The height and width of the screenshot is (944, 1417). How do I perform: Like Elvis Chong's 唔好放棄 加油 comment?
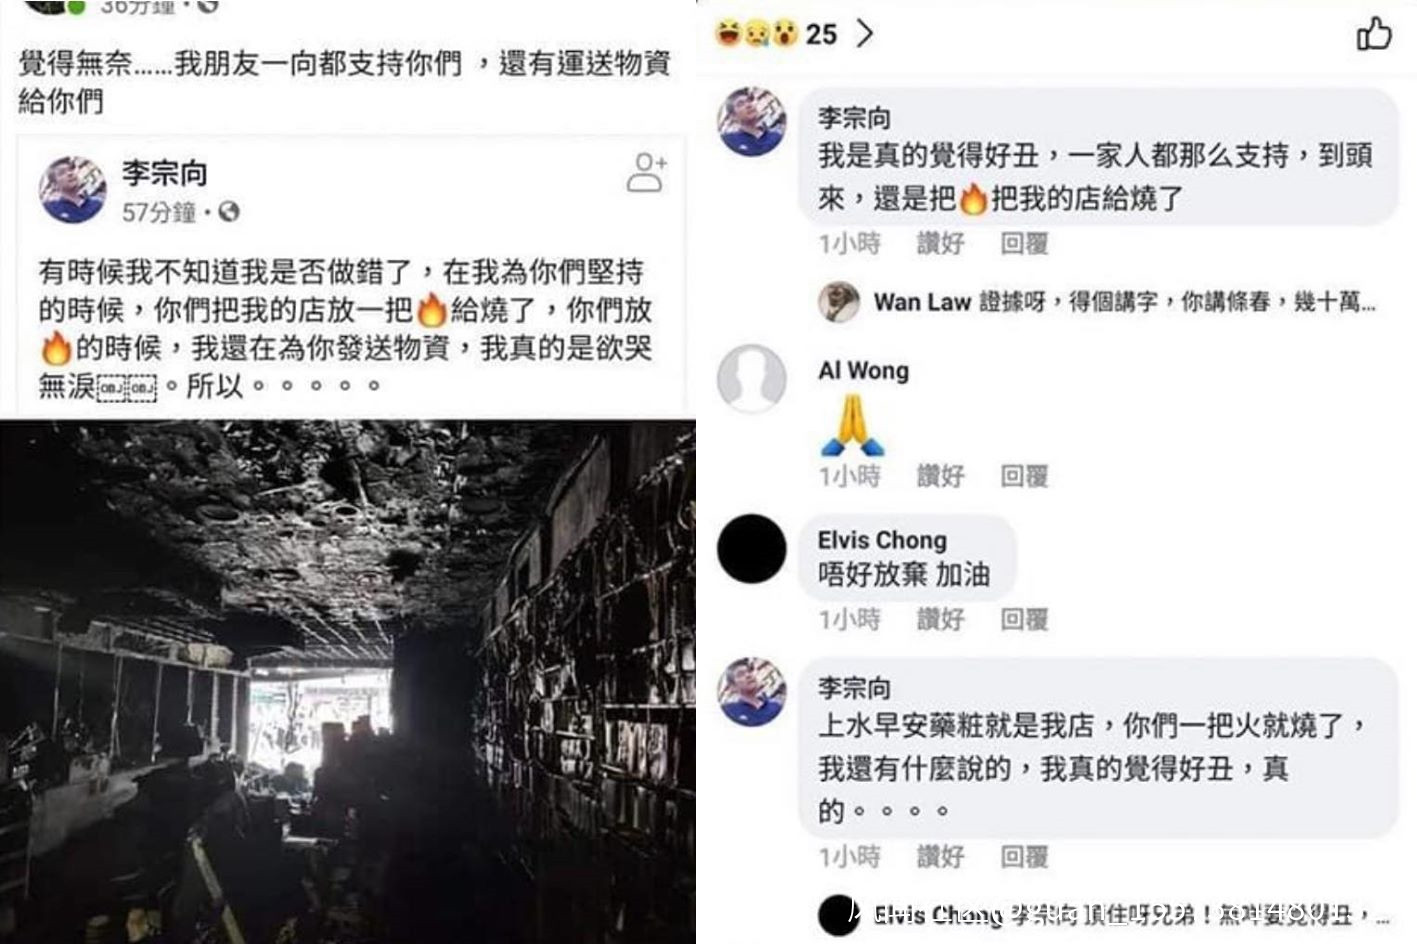940,620
